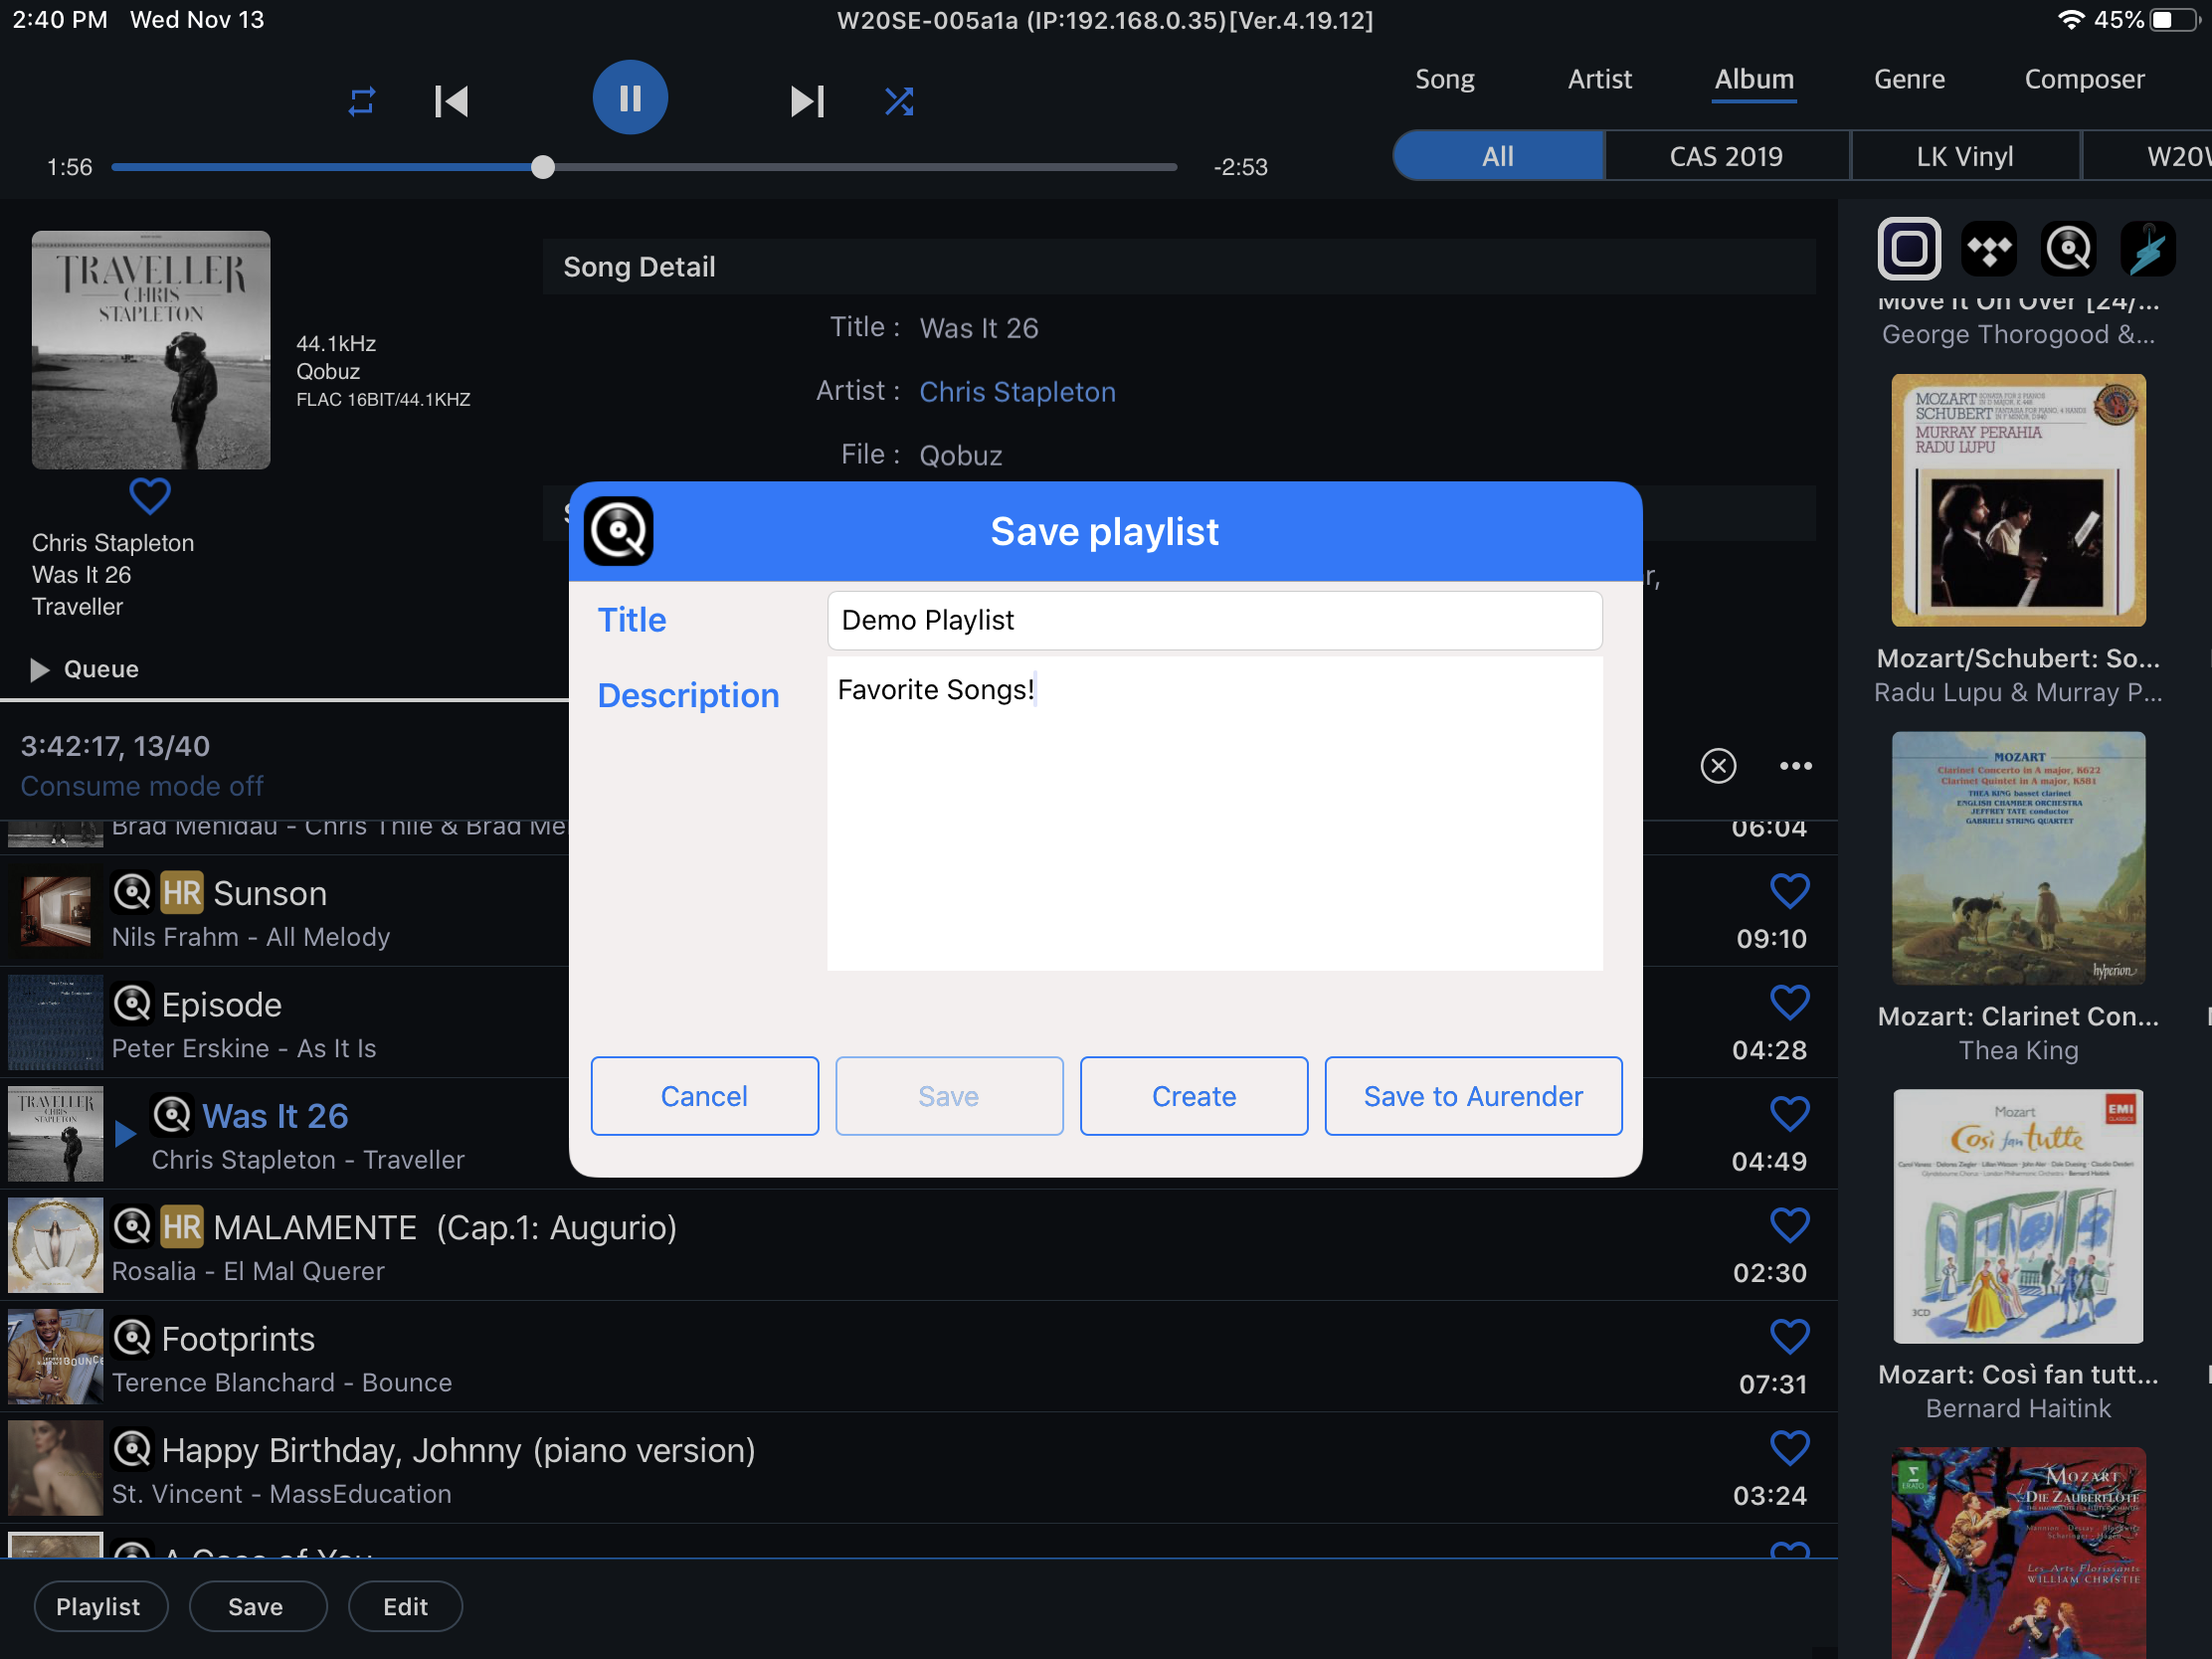Switch to the Album tab

tap(1754, 79)
